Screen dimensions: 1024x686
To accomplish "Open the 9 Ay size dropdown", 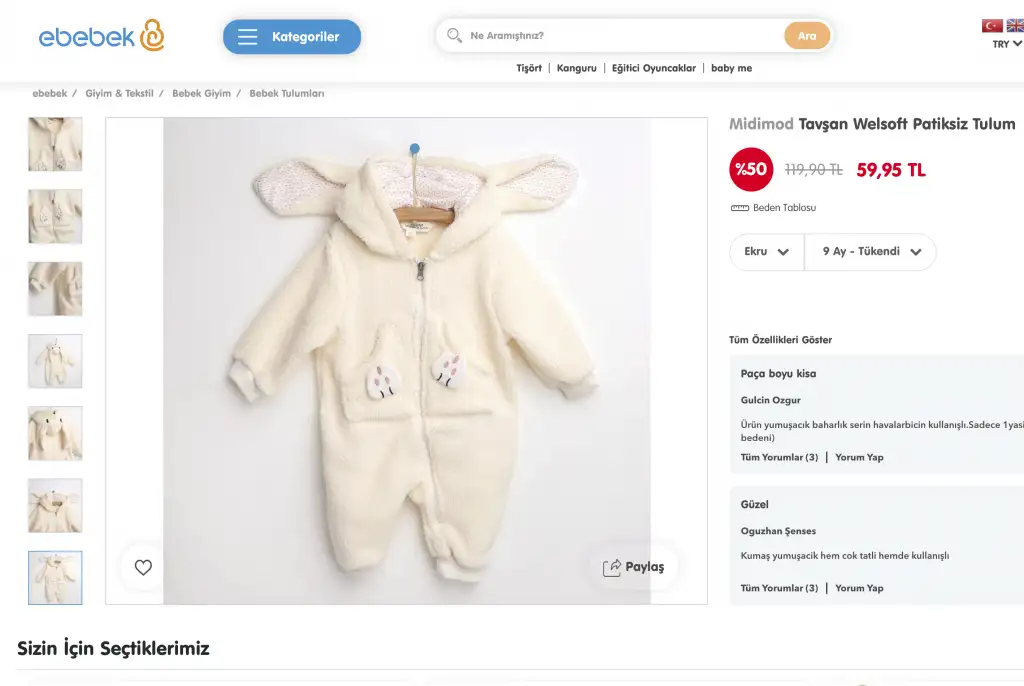I will click(x=870, y=252).
